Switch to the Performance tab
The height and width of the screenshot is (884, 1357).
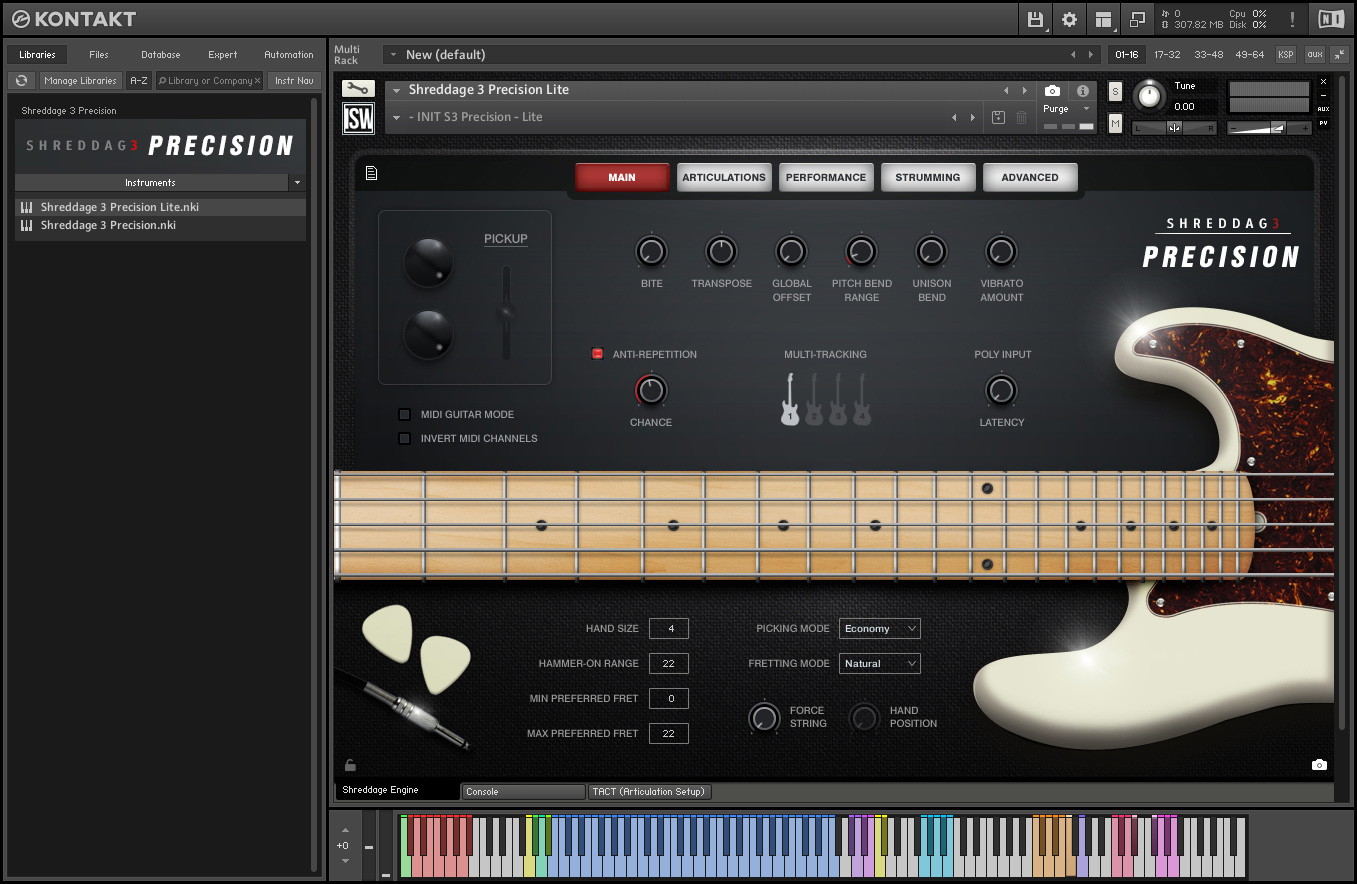[826, 177]
